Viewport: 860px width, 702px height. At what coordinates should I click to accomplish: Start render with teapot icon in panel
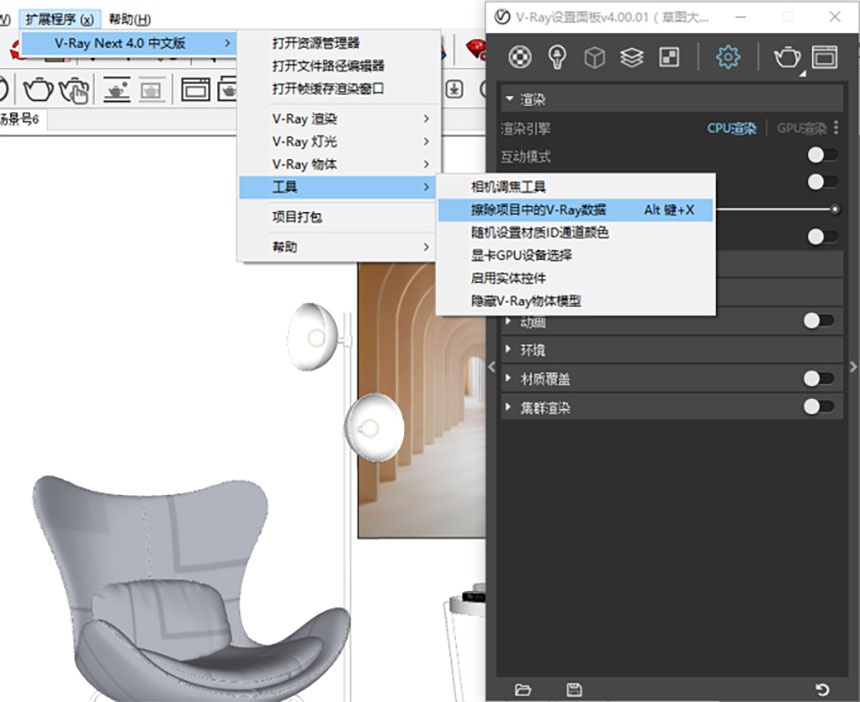(x=787, y=57)
